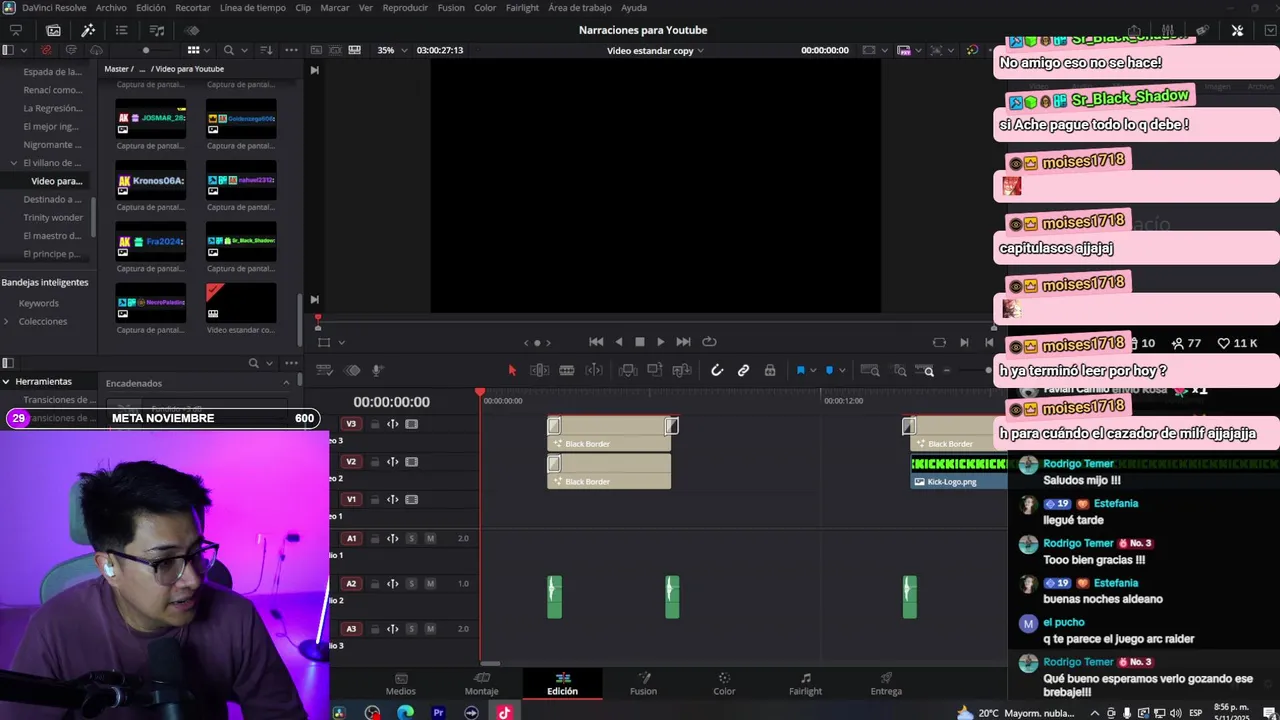
Task: Switch to the Color page
Action: tap(724, 684)
